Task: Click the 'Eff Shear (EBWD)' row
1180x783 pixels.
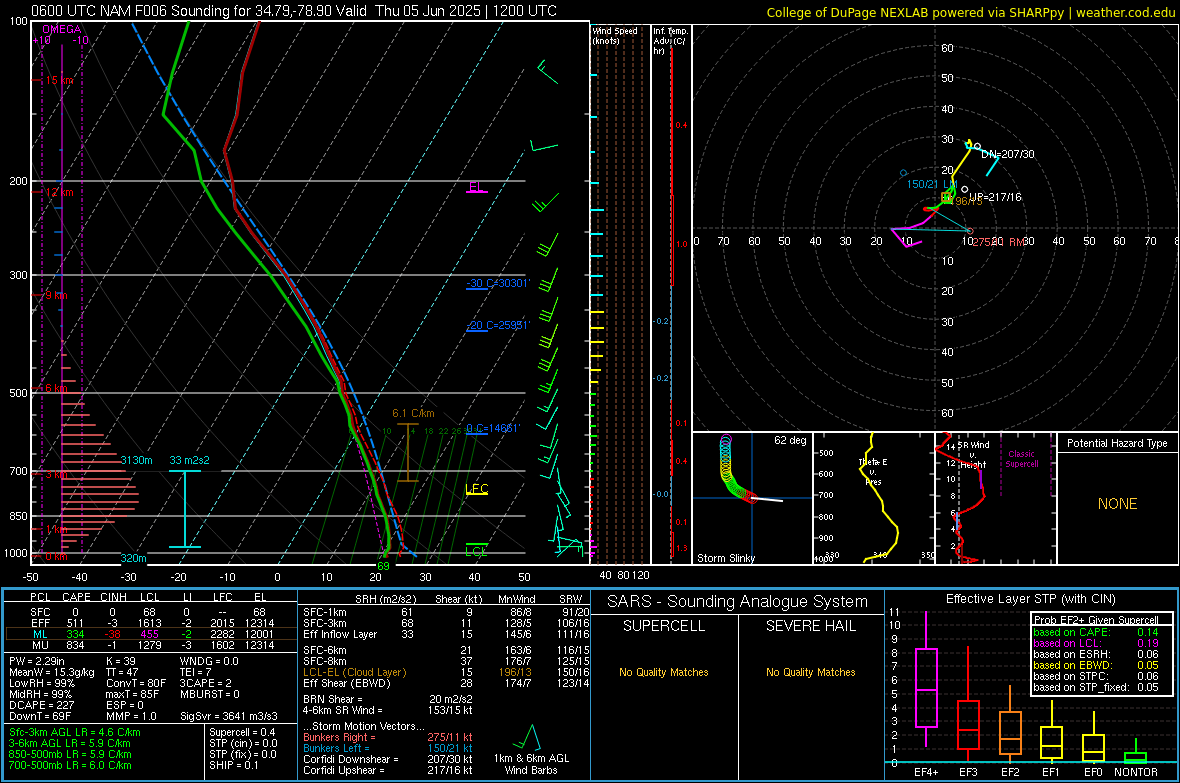Action: coord(446,684)
